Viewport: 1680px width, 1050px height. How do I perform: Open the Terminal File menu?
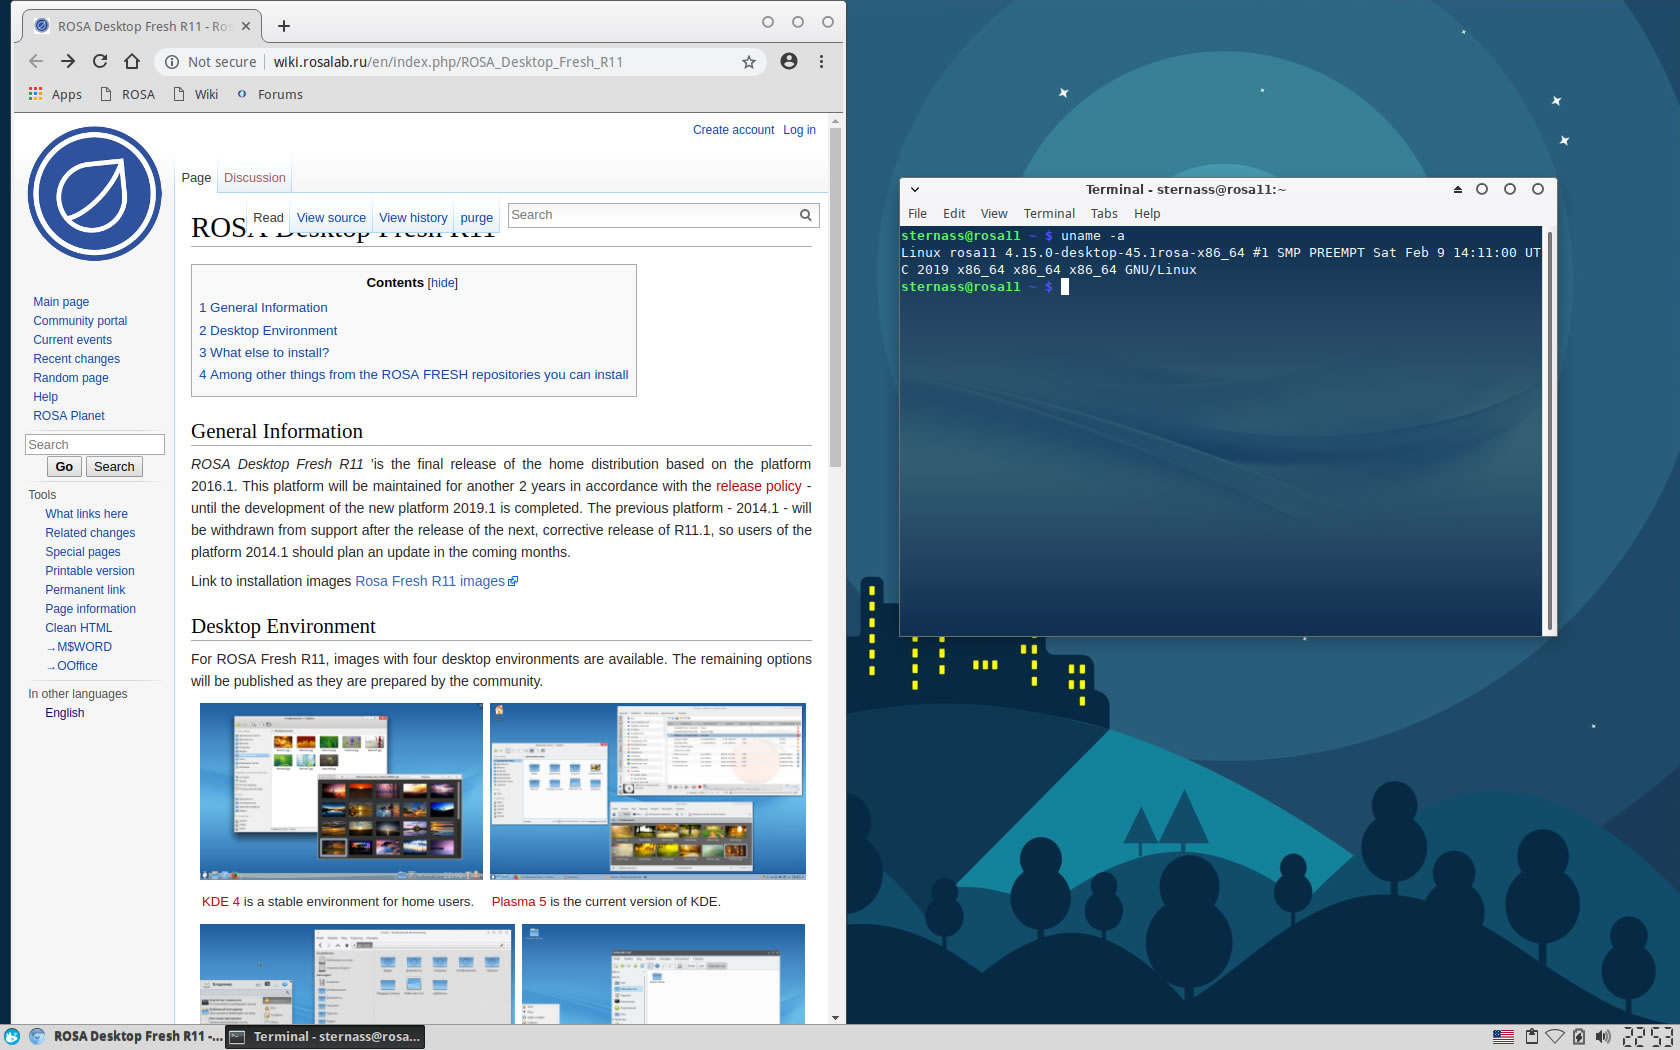pyautogui.click(x=917, y=214)
